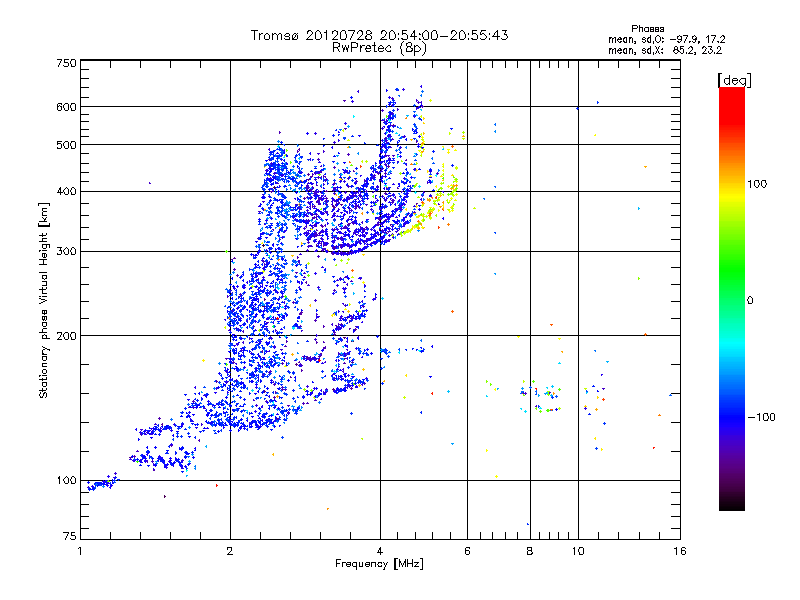The image size is (800, 600).
Task: Click the y-axis "200" tick label
Action: pos(66,336)
